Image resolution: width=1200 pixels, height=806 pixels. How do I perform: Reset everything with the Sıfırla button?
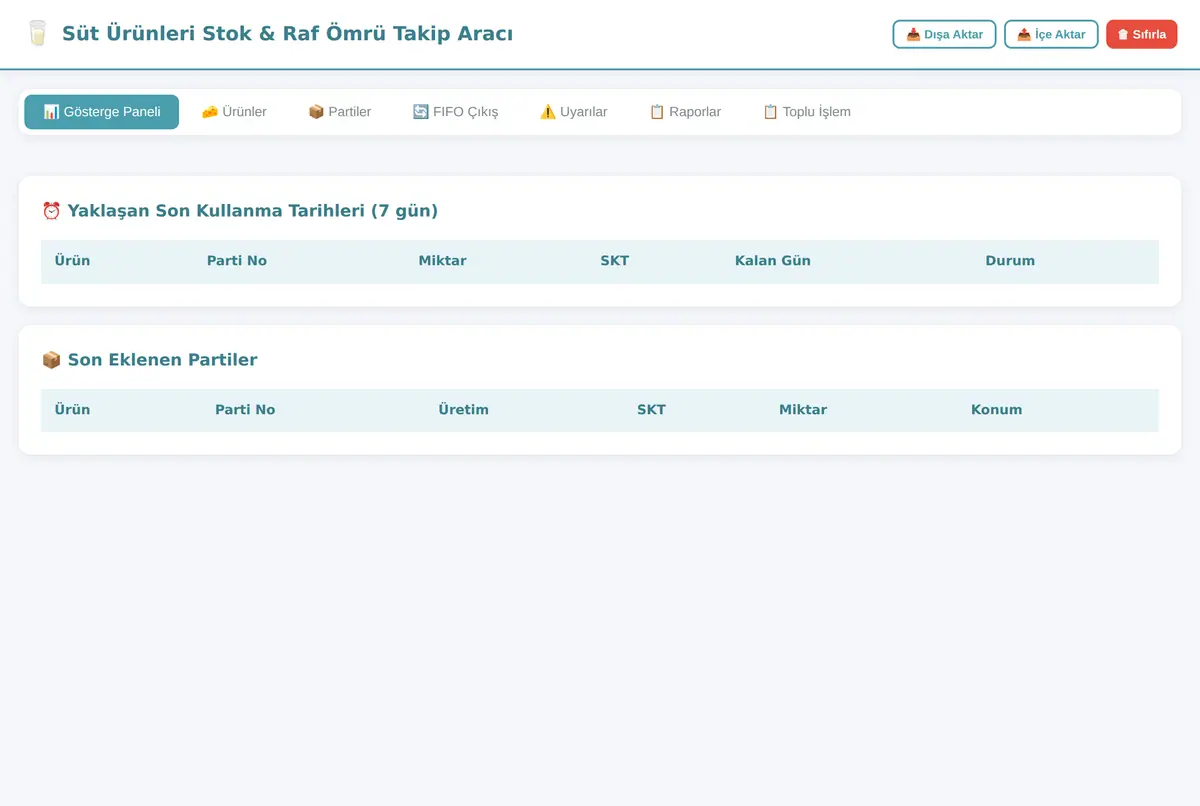pyautogui.click(x=1141, y=34)
